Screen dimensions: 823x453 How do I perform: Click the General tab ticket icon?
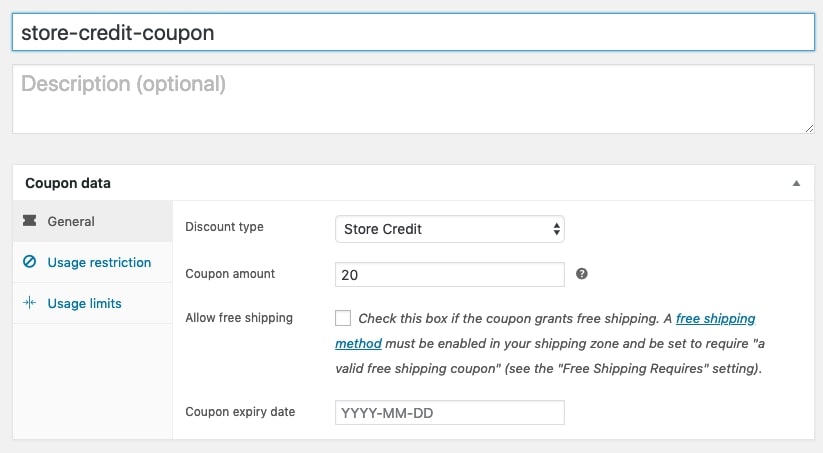pyautogui.click(x=29, y=220)
